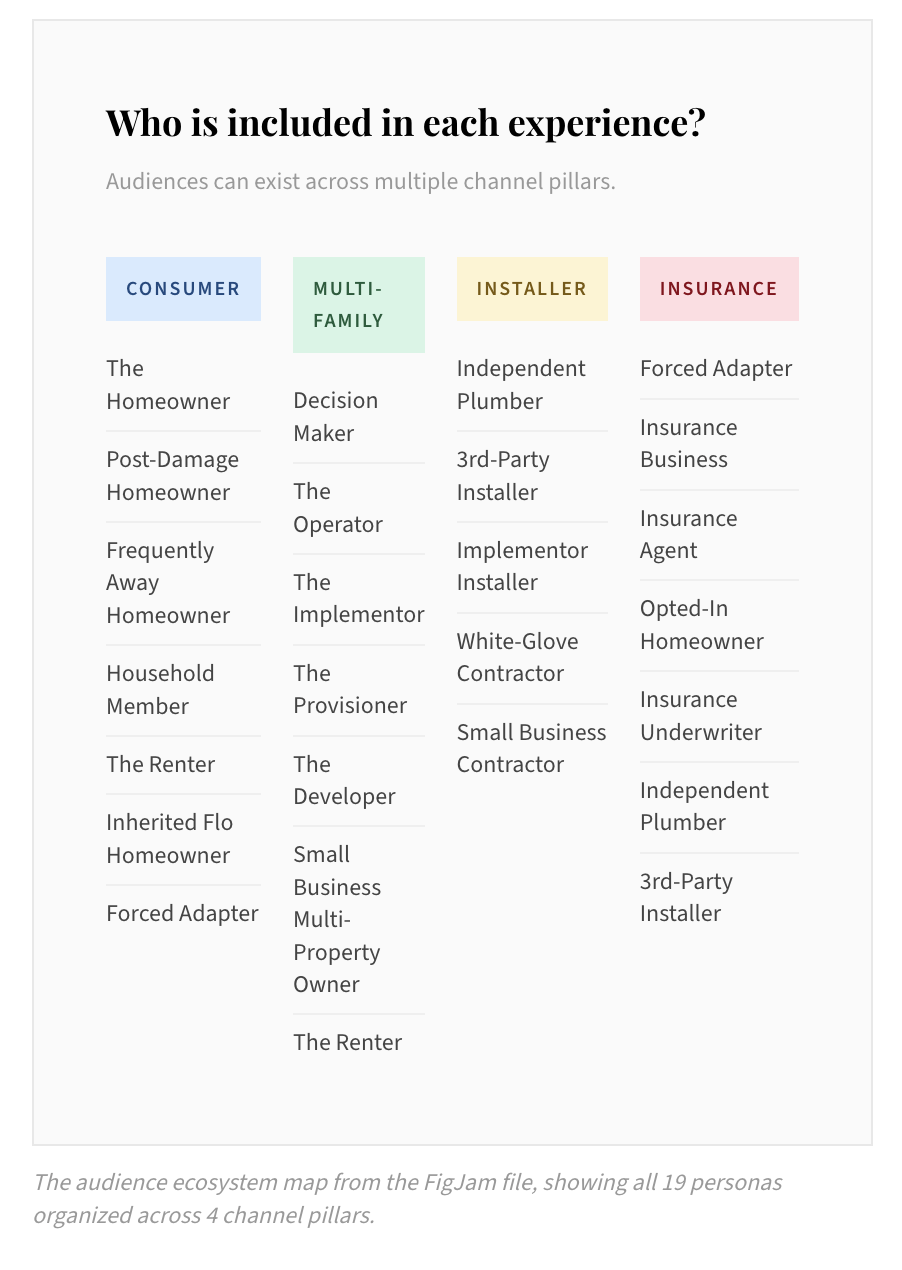Select Insurance Agent entry

pyautogui.click(x=689, y=534)
